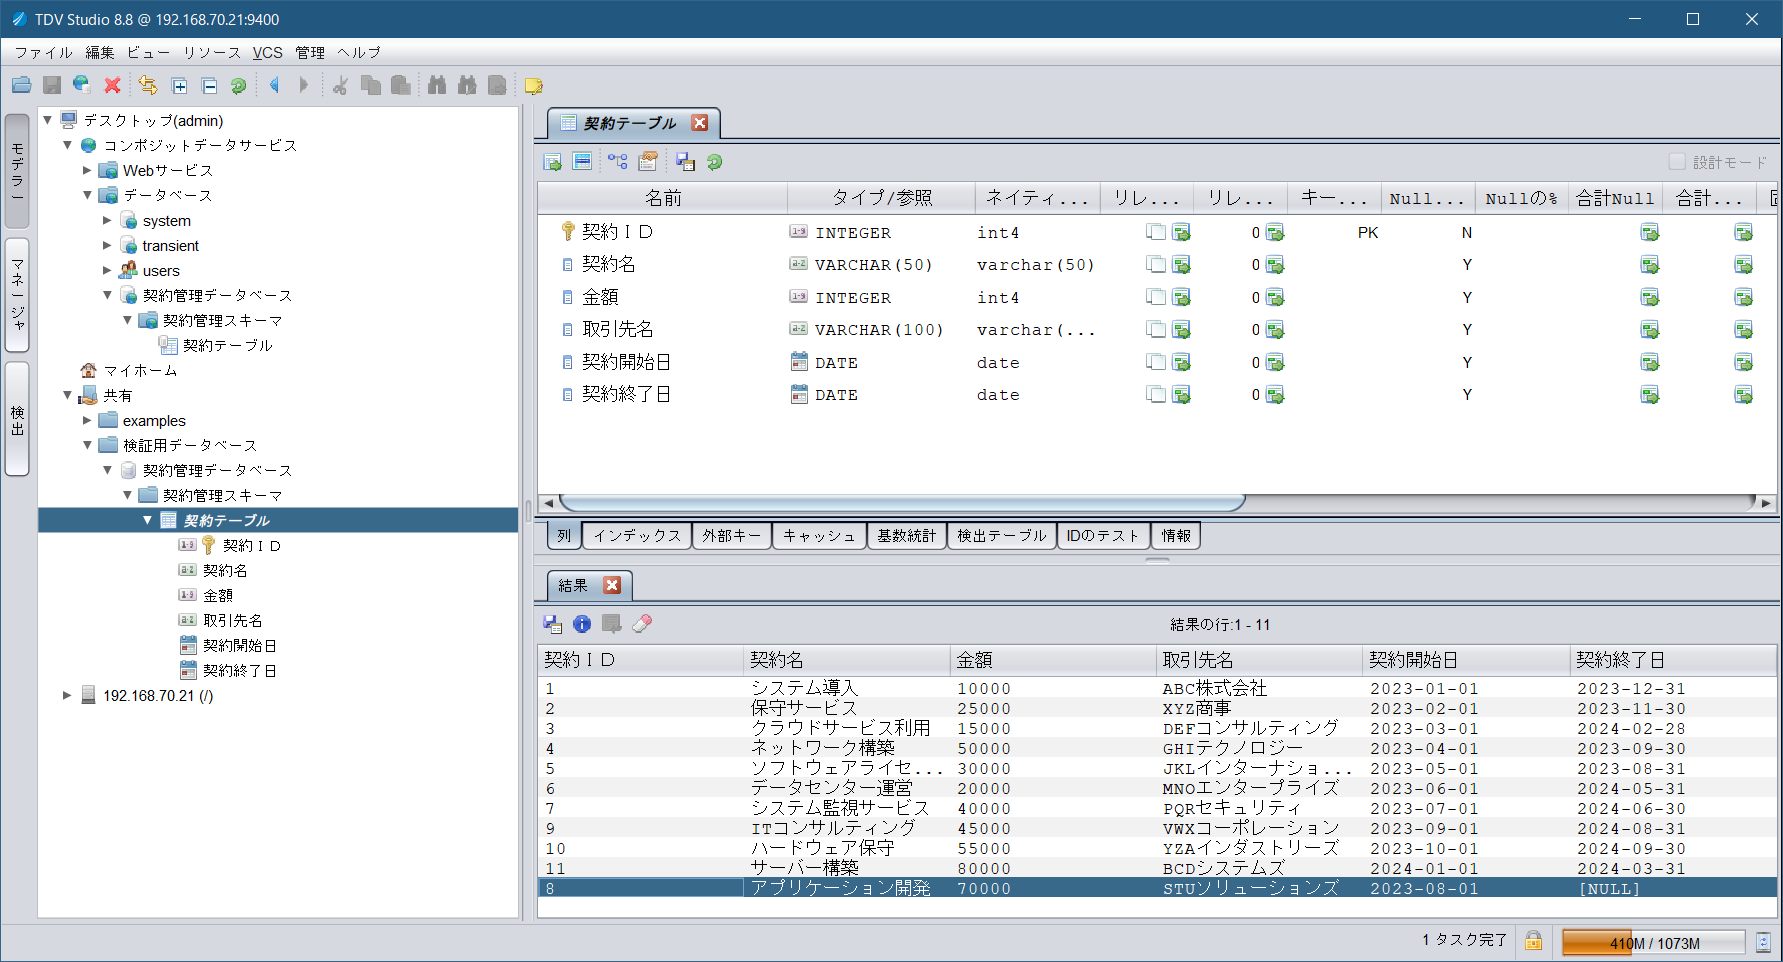1783x962 pixels.
Task: Collapse the 検証用データベース node
Action: pyautogui.click(x=87, y=445)
